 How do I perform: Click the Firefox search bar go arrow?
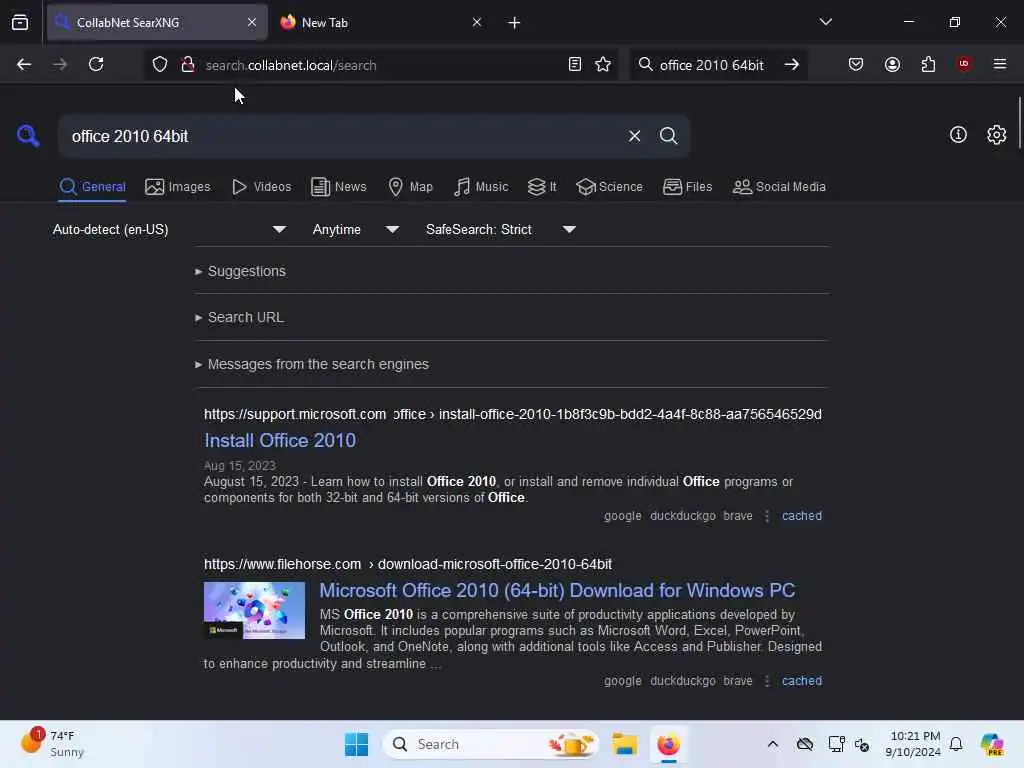(792, 64)
